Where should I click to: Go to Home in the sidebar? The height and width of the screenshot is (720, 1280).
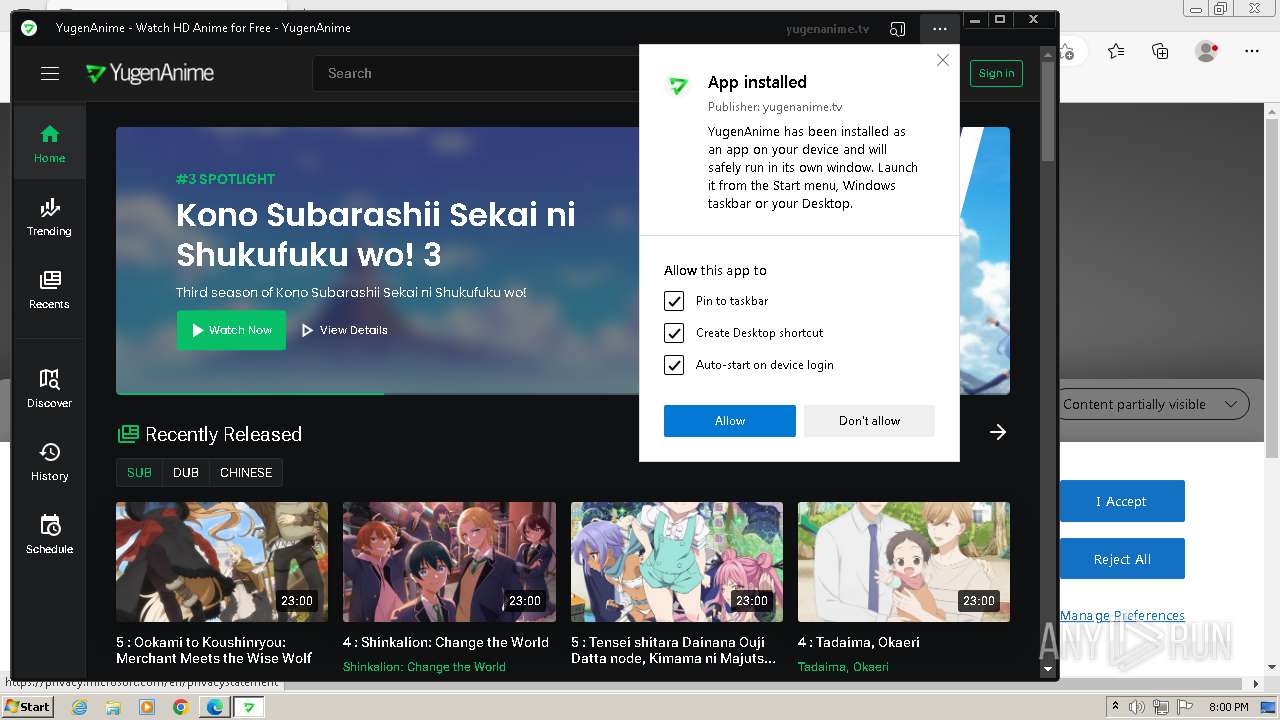point(49,143)
